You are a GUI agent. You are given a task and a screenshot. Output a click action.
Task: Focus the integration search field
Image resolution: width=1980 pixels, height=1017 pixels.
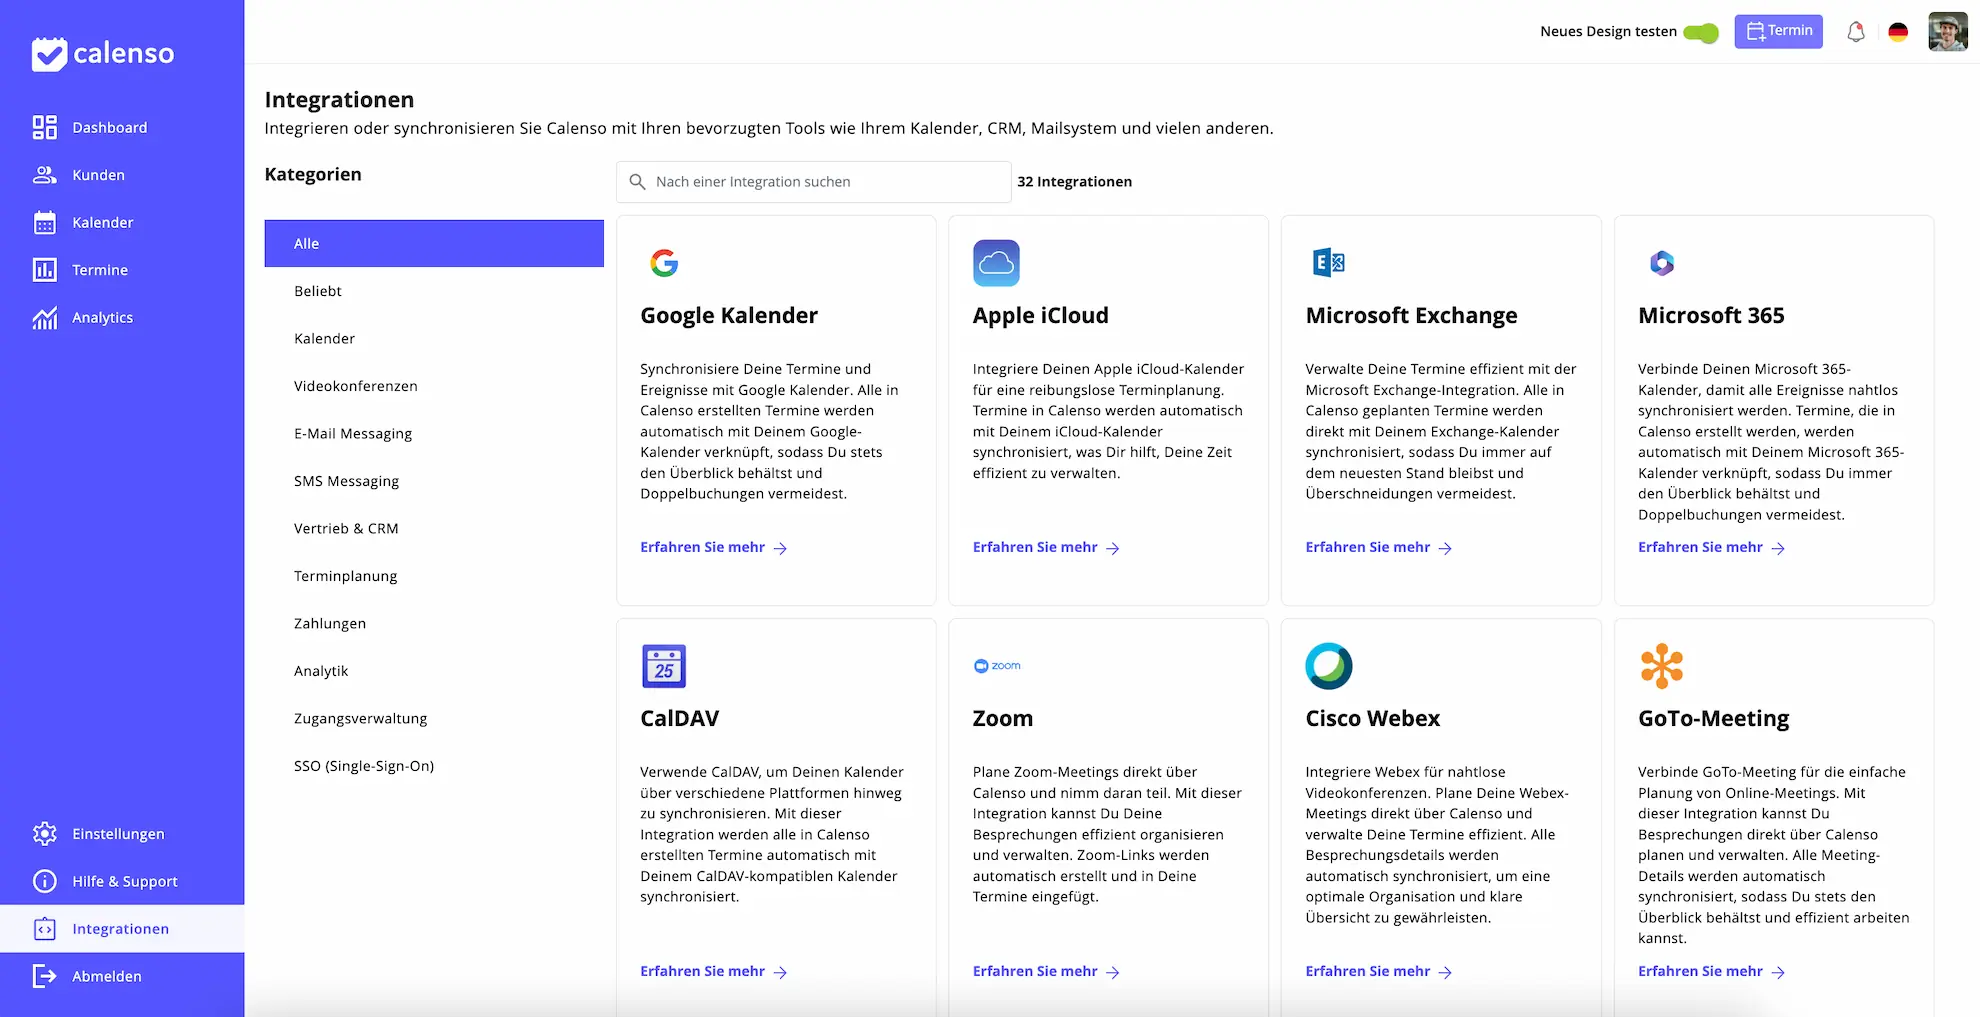tap(820, 182)
